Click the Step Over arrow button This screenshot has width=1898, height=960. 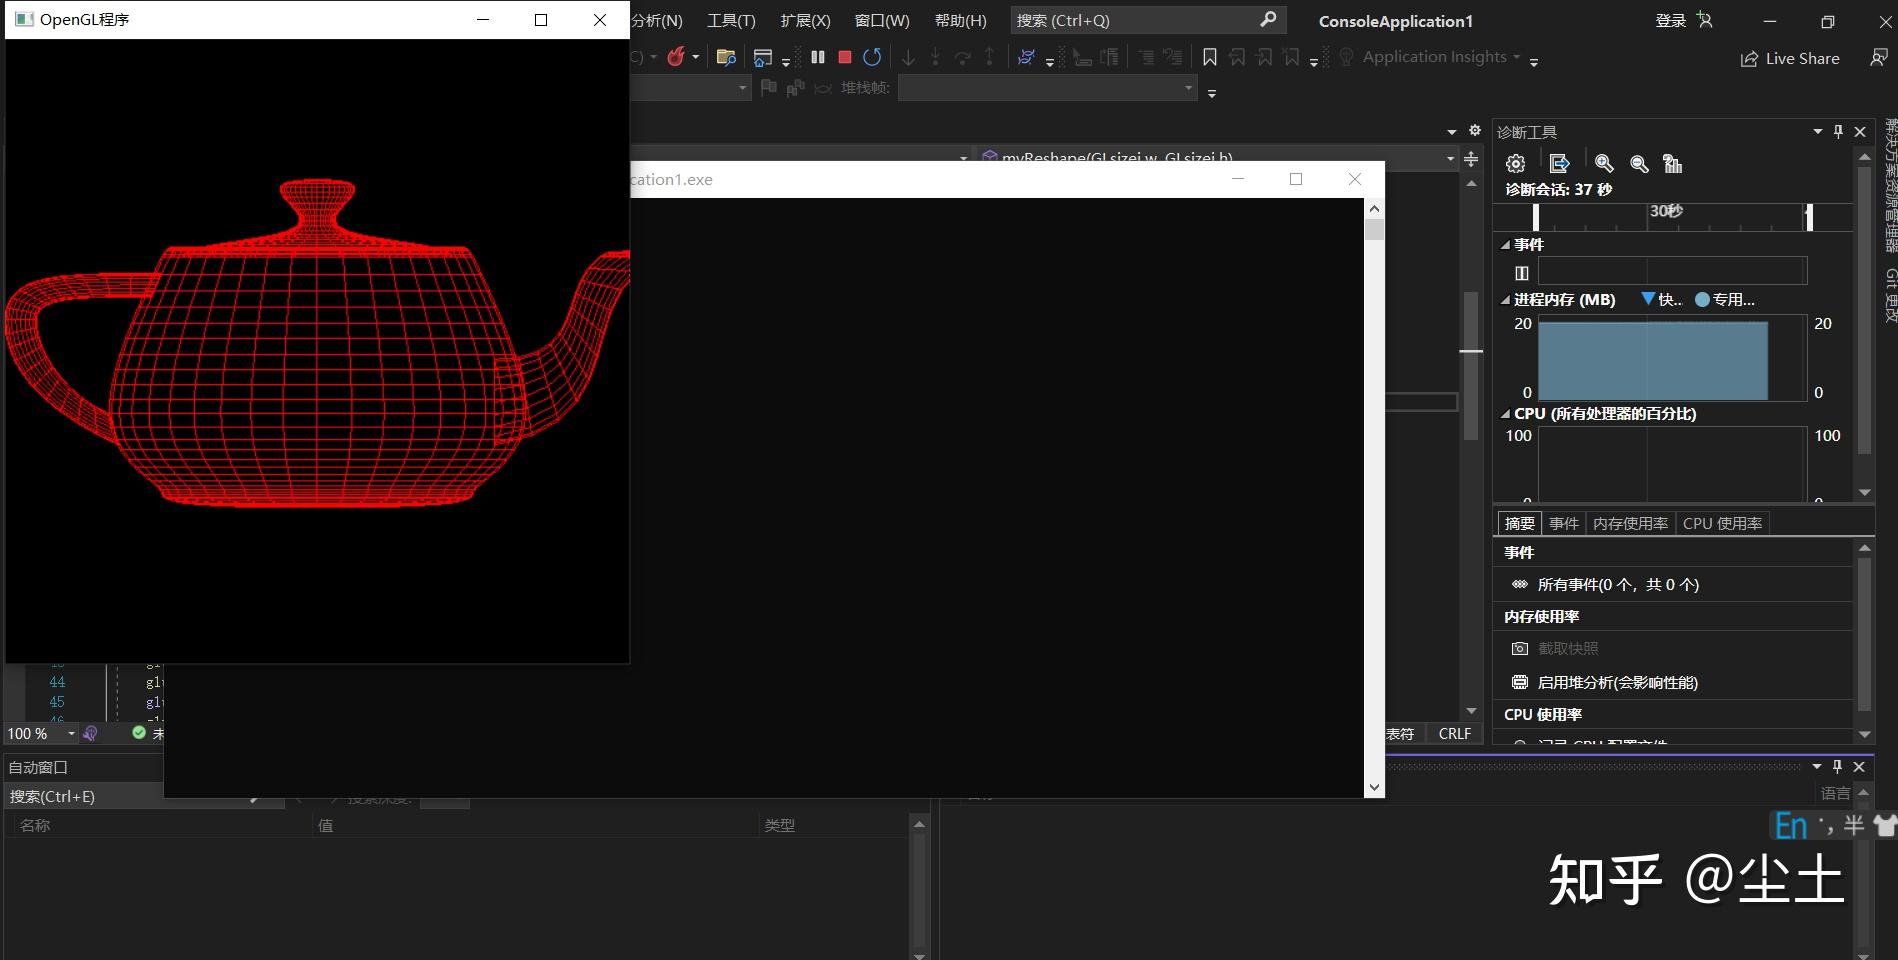(962, 57)
